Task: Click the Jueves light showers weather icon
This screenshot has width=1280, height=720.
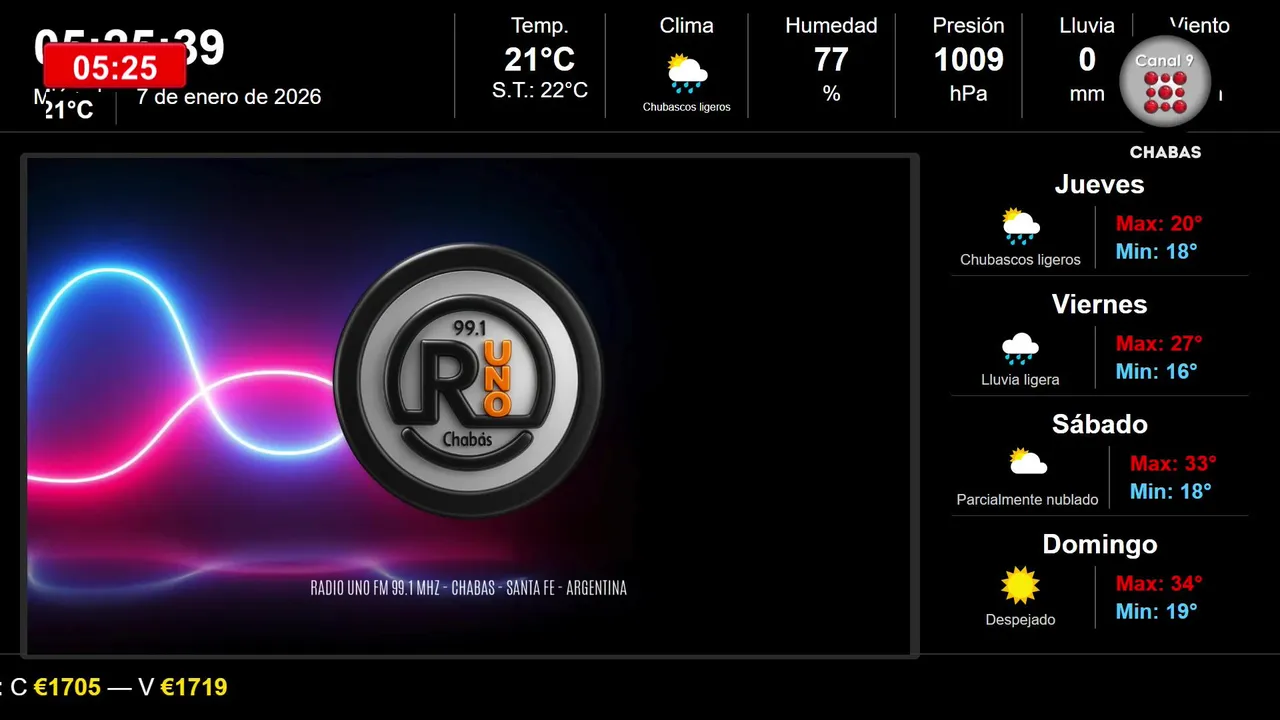Action: tap(1020, 226)
